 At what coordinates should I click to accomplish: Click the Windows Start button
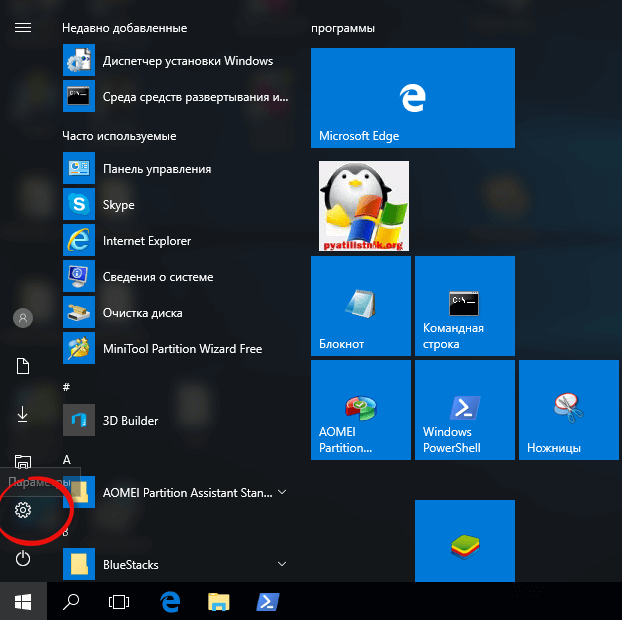[23, 602]
